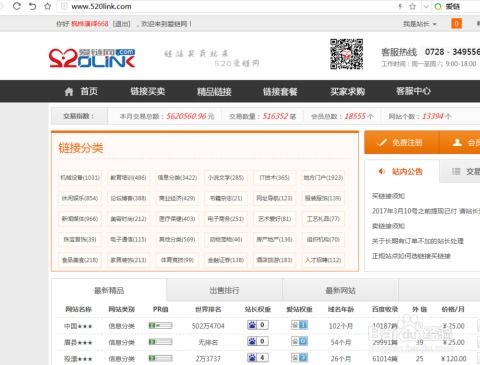
Task: Select category 商业经济(429)
Action: [x=177, y=198]
